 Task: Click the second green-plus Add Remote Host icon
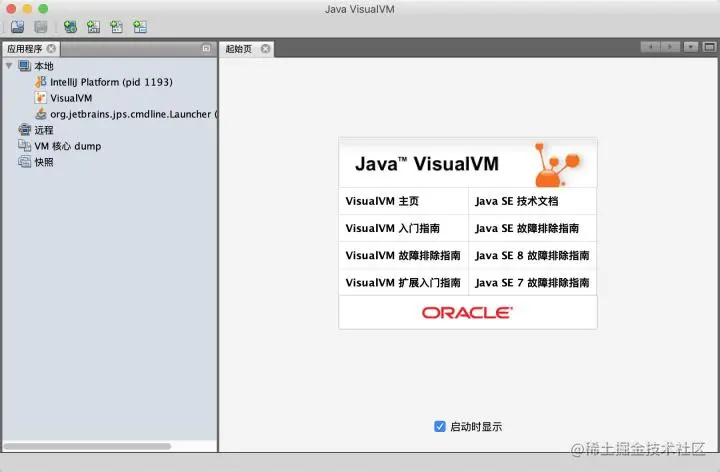pyautogui.click(x=93, y=27)
